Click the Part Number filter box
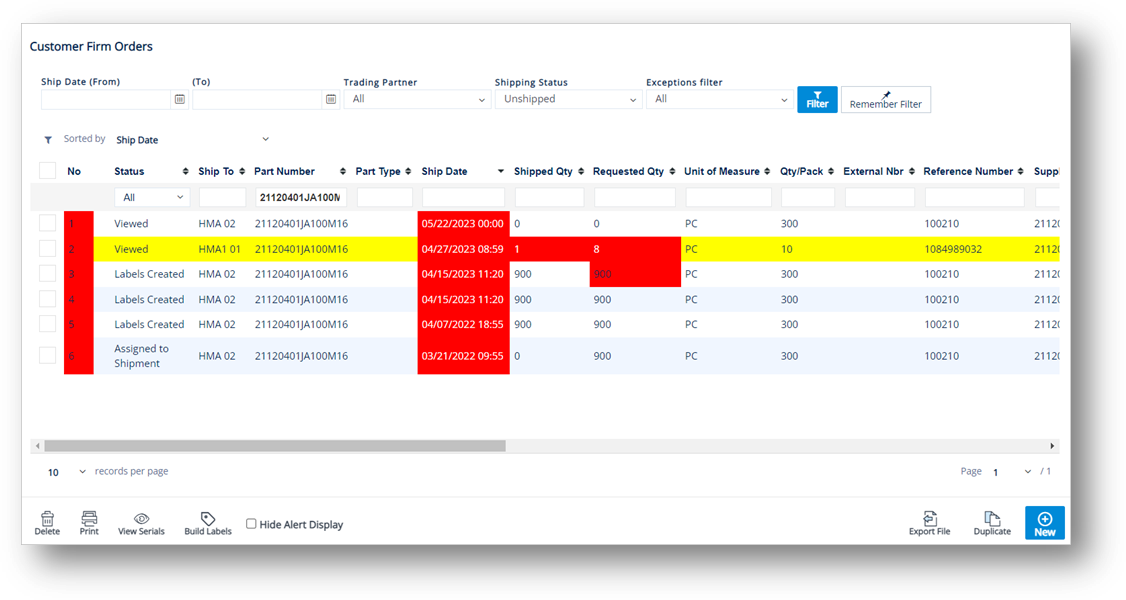This screenshot has width=1126, height=600. [301, 197]
